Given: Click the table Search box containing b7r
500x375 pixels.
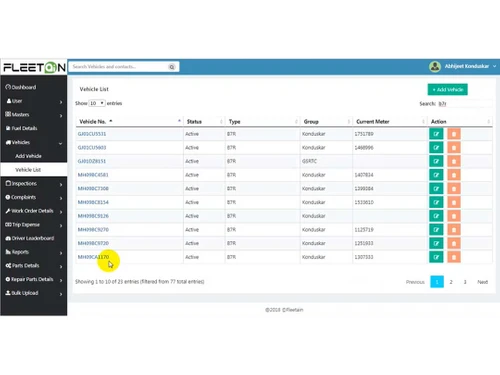Looking at the screenshot, I should (464, 104).
